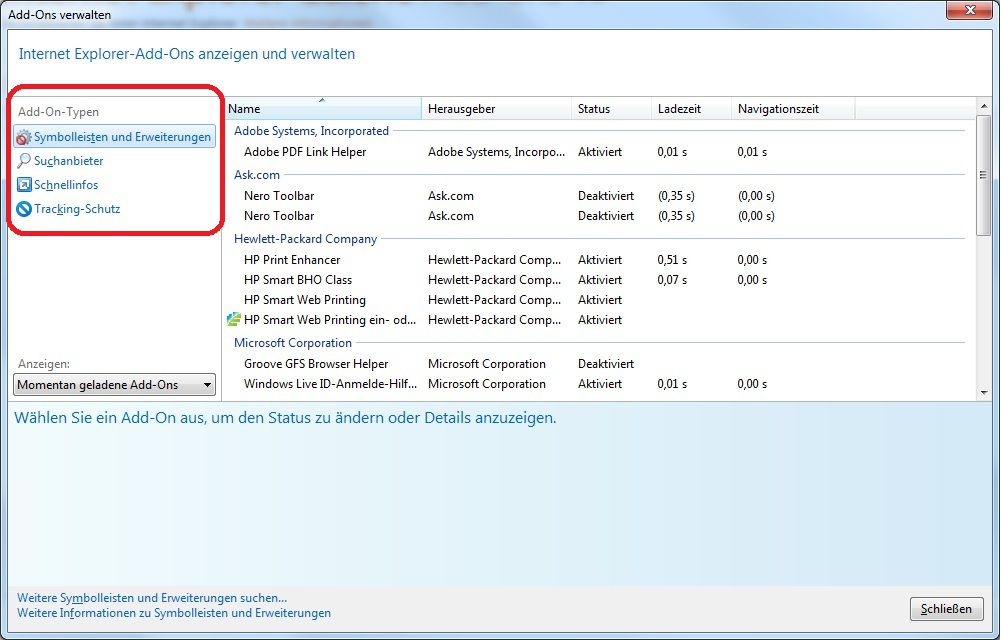Viewport: 1002px width, 640px height.
Task: Select Suchanbieter add-on type
Action: 68,161
